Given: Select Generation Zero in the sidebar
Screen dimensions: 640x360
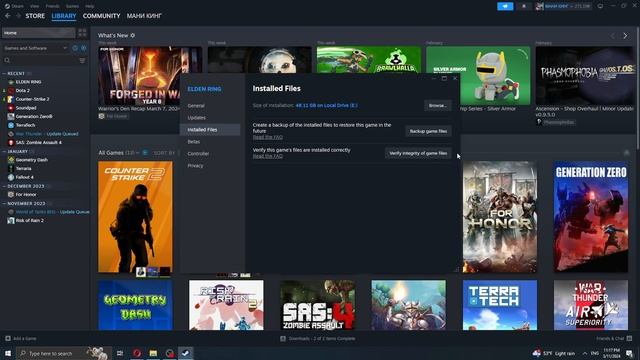Looking at the screenshot, I should pyautogui.click(x=33, y=116).
